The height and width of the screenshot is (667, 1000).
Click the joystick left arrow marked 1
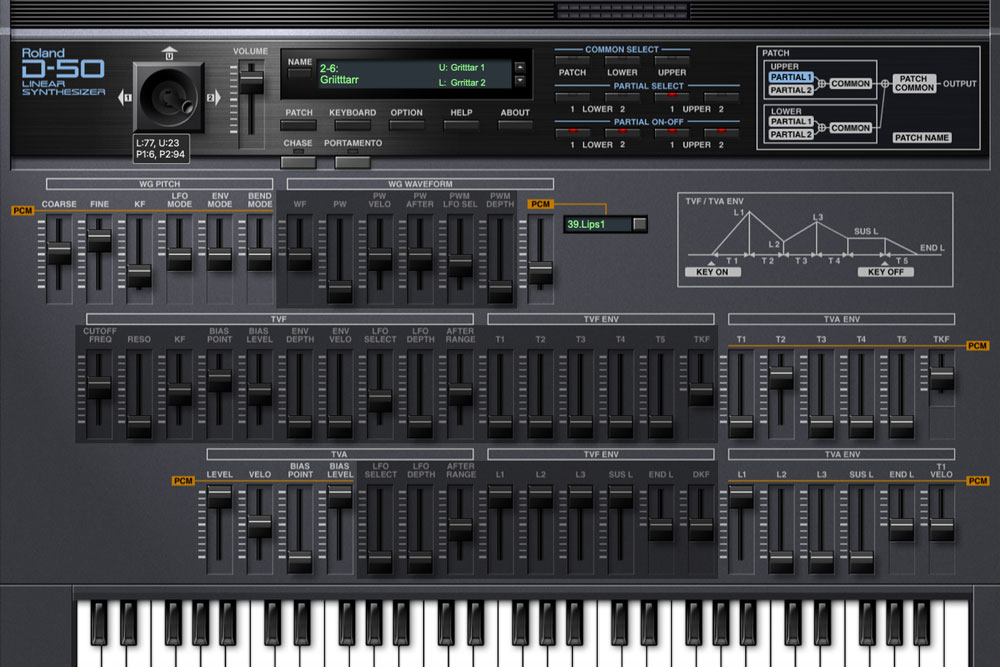point(125,98)
